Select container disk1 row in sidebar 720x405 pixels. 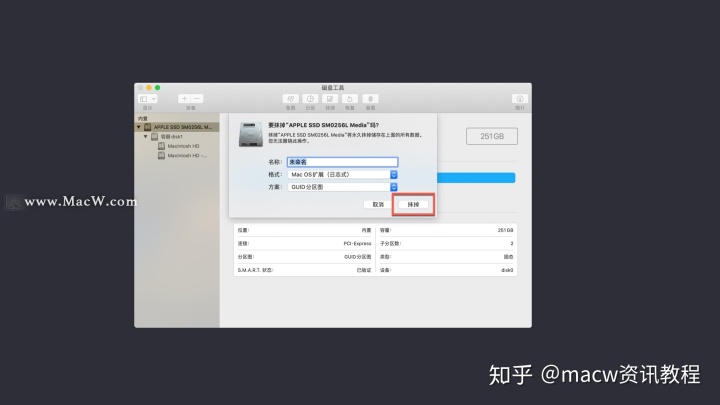point(177,136)
